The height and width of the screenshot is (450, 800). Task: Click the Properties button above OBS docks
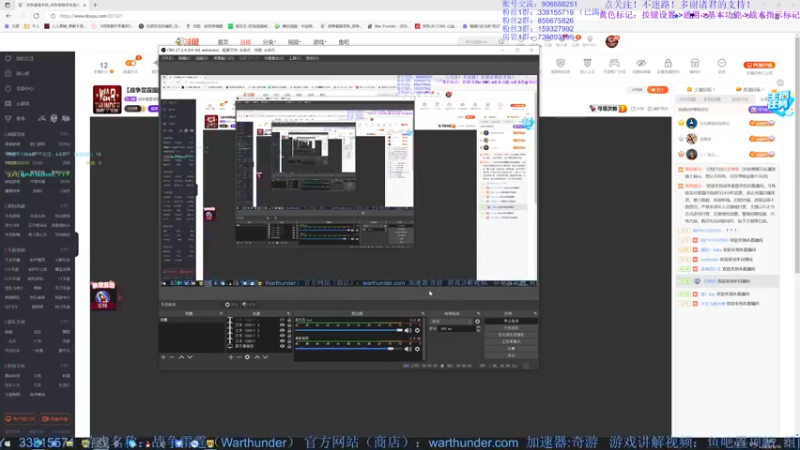(232, 305)
